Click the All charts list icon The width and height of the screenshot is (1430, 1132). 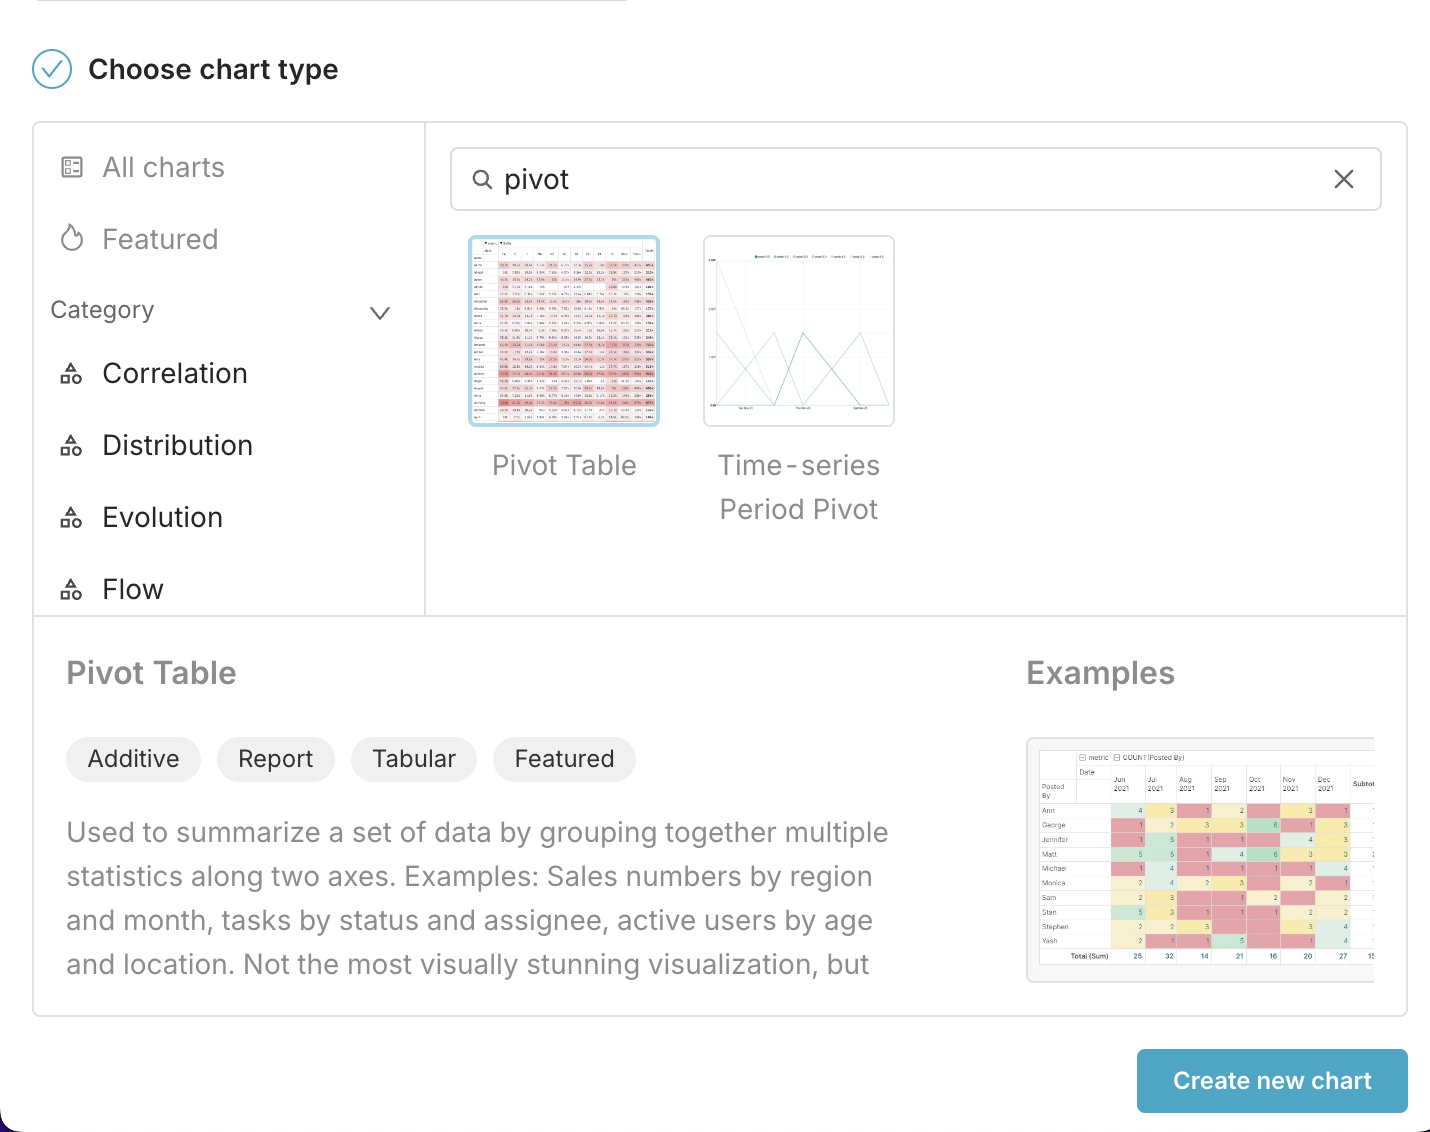pyautogui.click(x=72, y=167)
